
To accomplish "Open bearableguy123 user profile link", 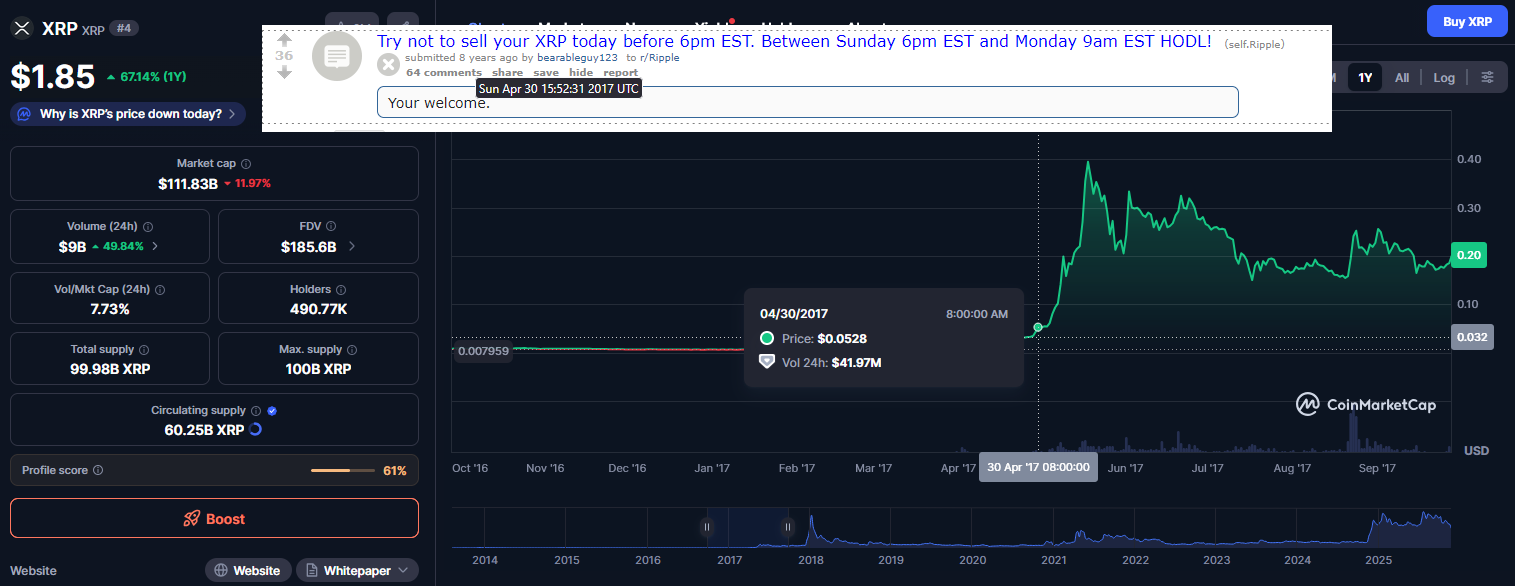I will [x=577, y=58].
